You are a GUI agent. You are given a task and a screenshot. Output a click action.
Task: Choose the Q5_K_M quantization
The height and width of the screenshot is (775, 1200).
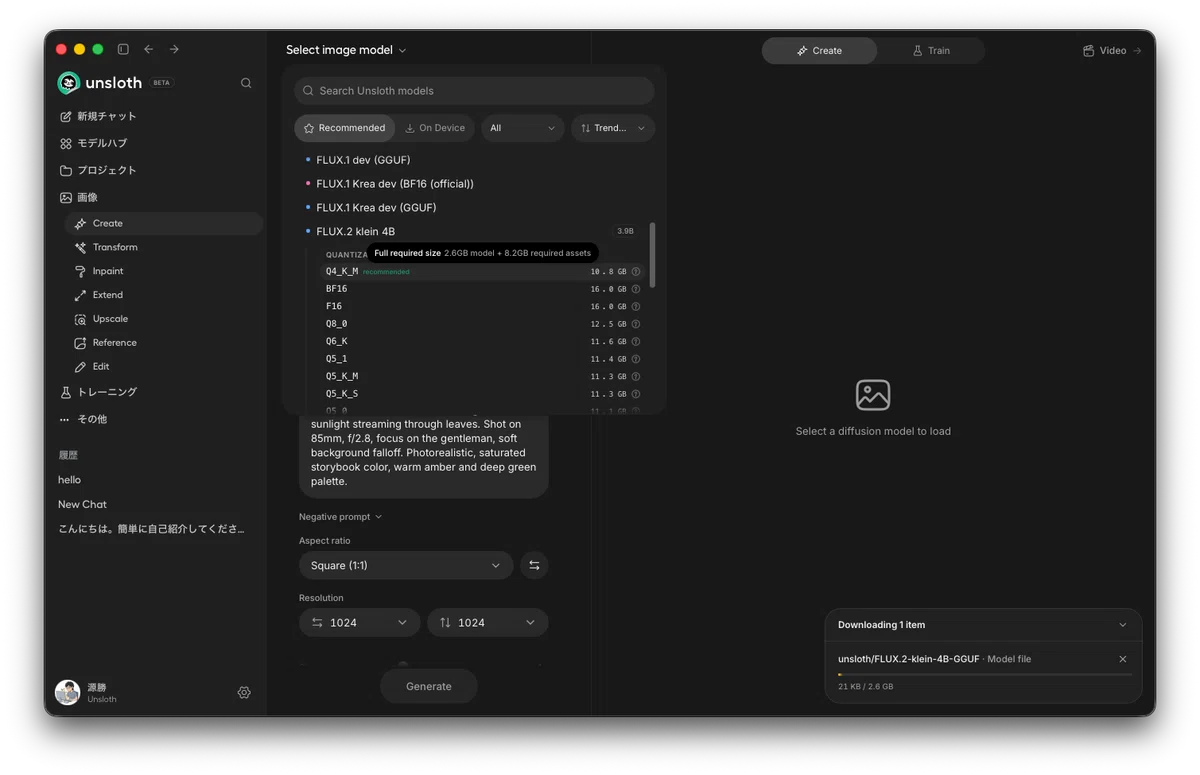tap(483, 377)
